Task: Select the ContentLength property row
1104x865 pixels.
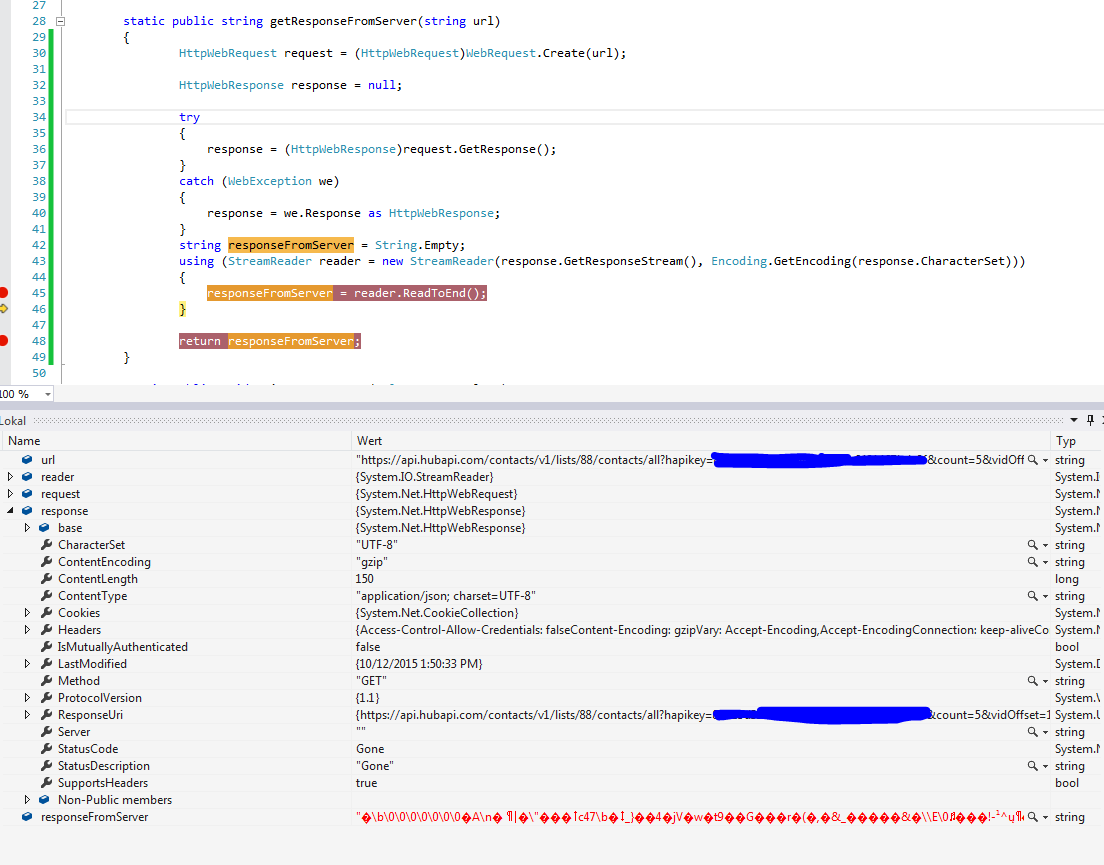Action: point(552,579)
